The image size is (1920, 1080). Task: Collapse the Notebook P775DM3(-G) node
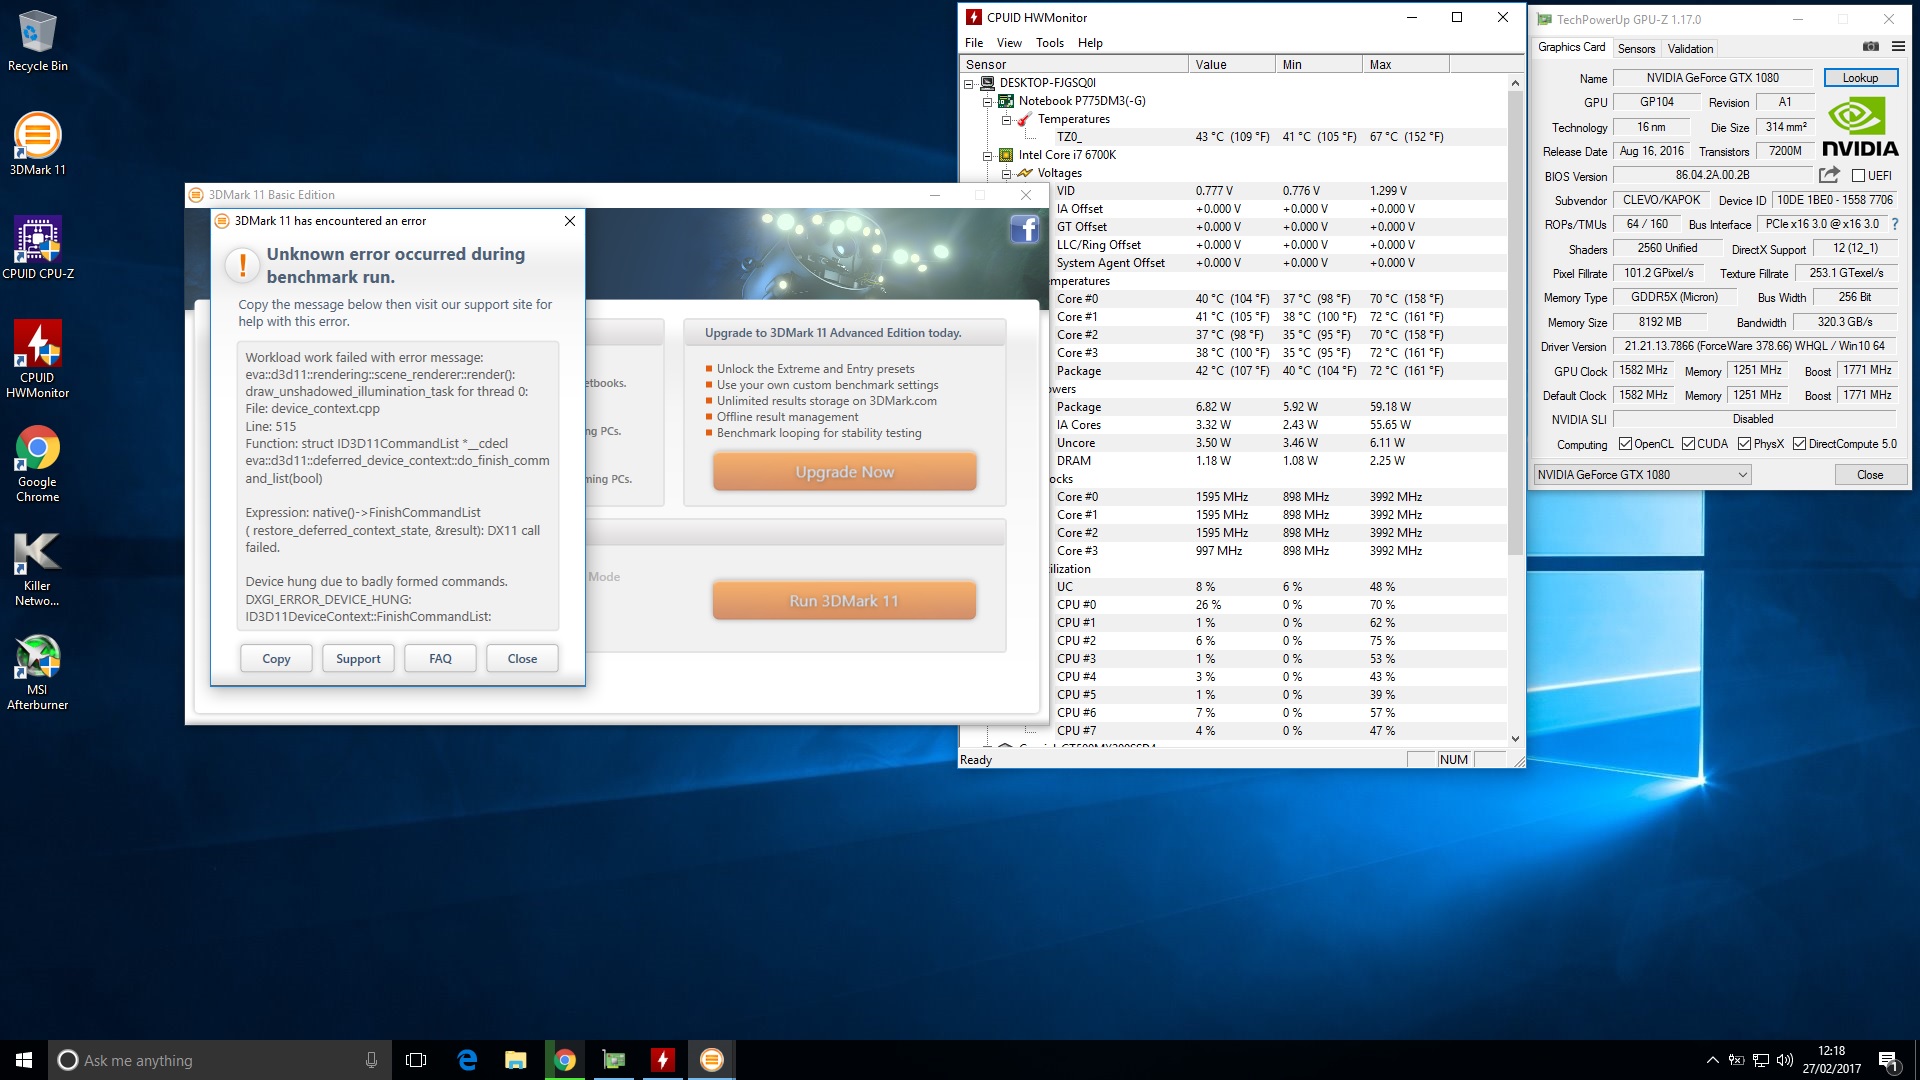(987, 101)
